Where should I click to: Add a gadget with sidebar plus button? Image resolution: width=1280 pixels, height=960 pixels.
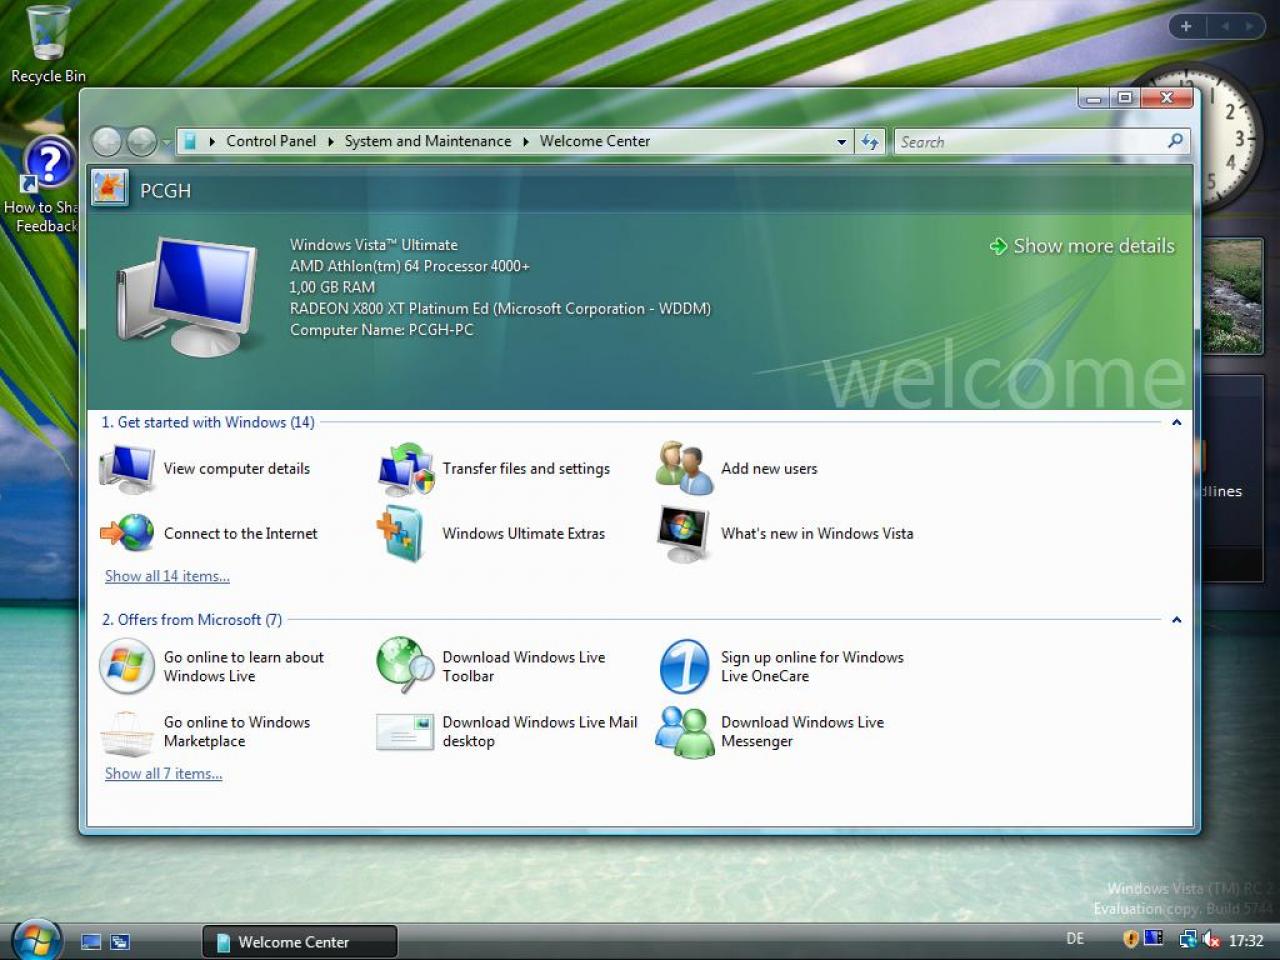tap(1186, 26)
